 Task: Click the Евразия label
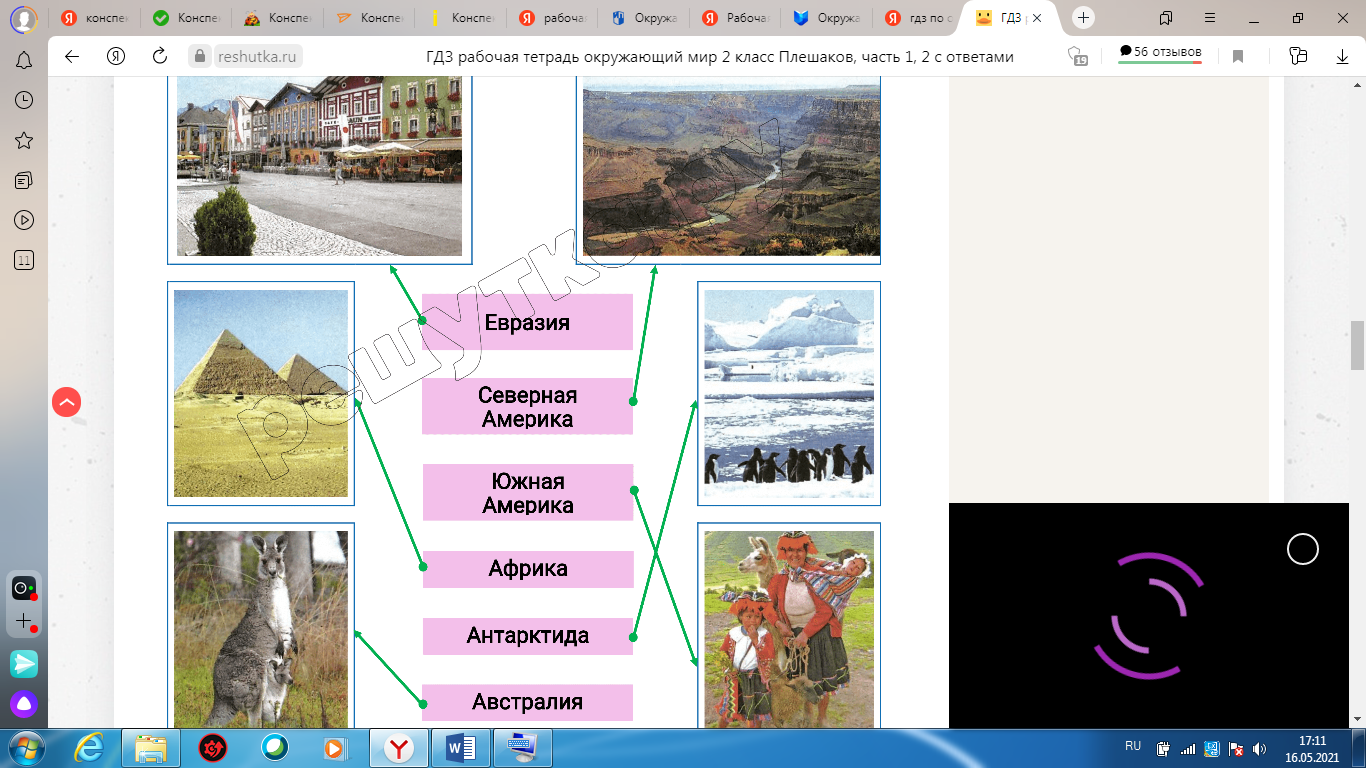(x=527, y=322)
